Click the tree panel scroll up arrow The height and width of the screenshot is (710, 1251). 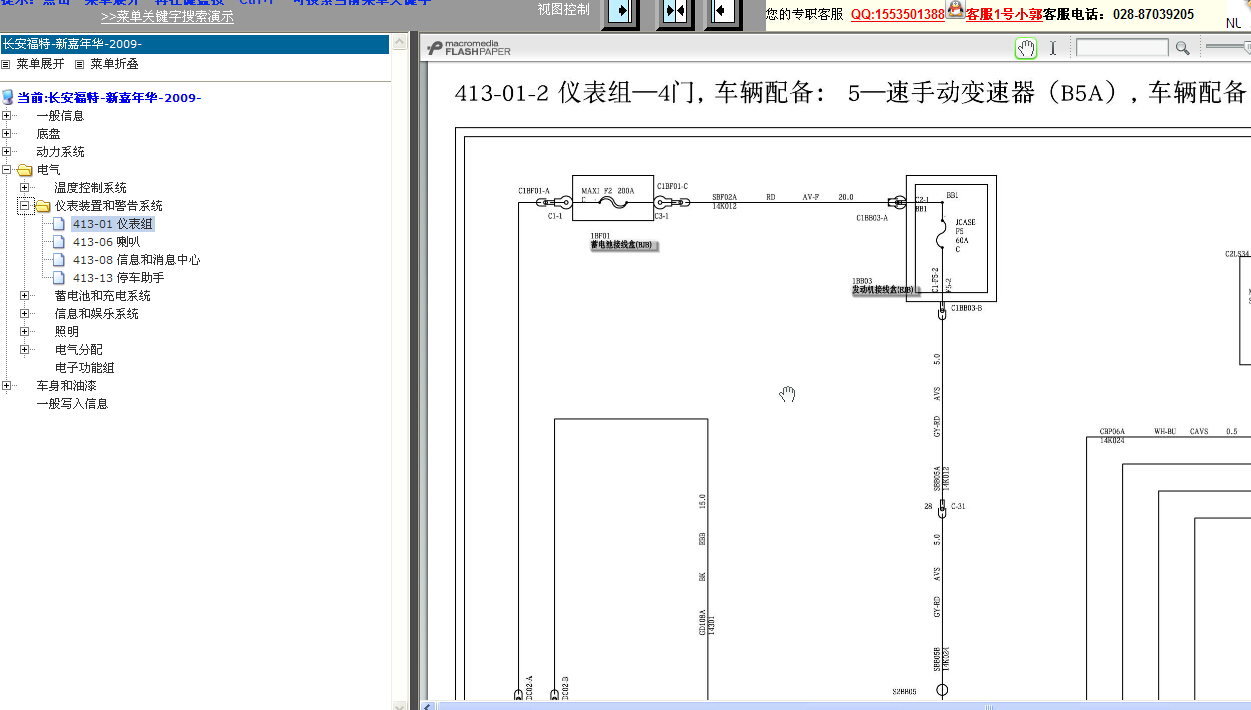pos(400,43)
